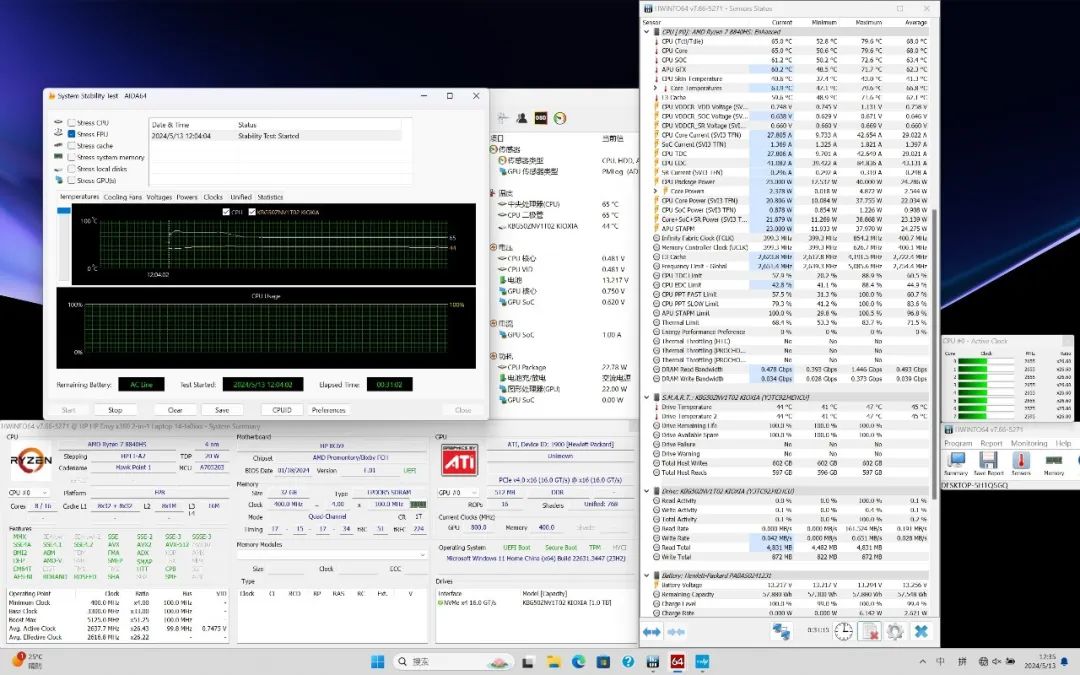
Task: Click the Memory module icon in HWiNFO64 toolbar
Action: [x=1054, y=461]
